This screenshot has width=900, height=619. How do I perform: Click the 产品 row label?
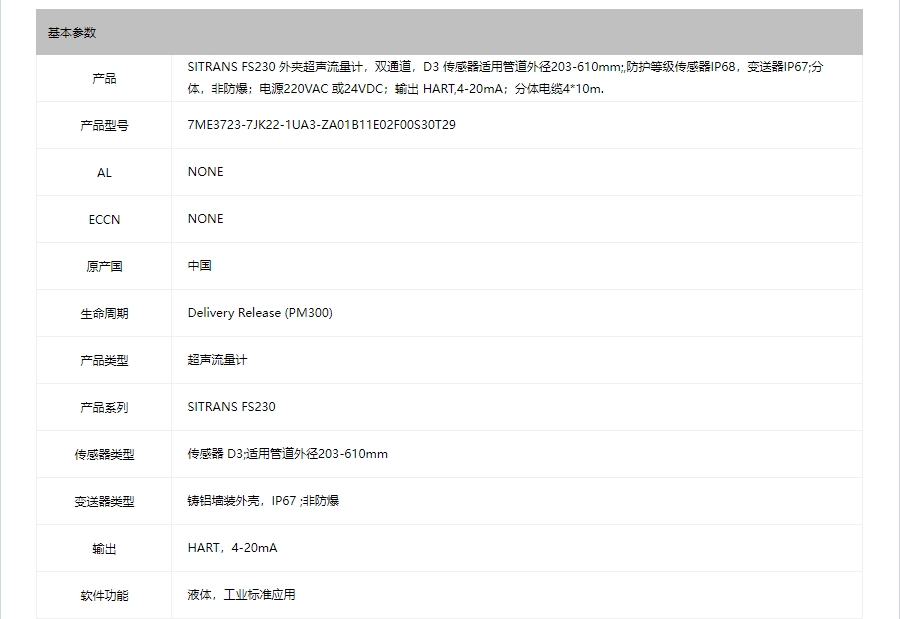click(x=104, y=78)
